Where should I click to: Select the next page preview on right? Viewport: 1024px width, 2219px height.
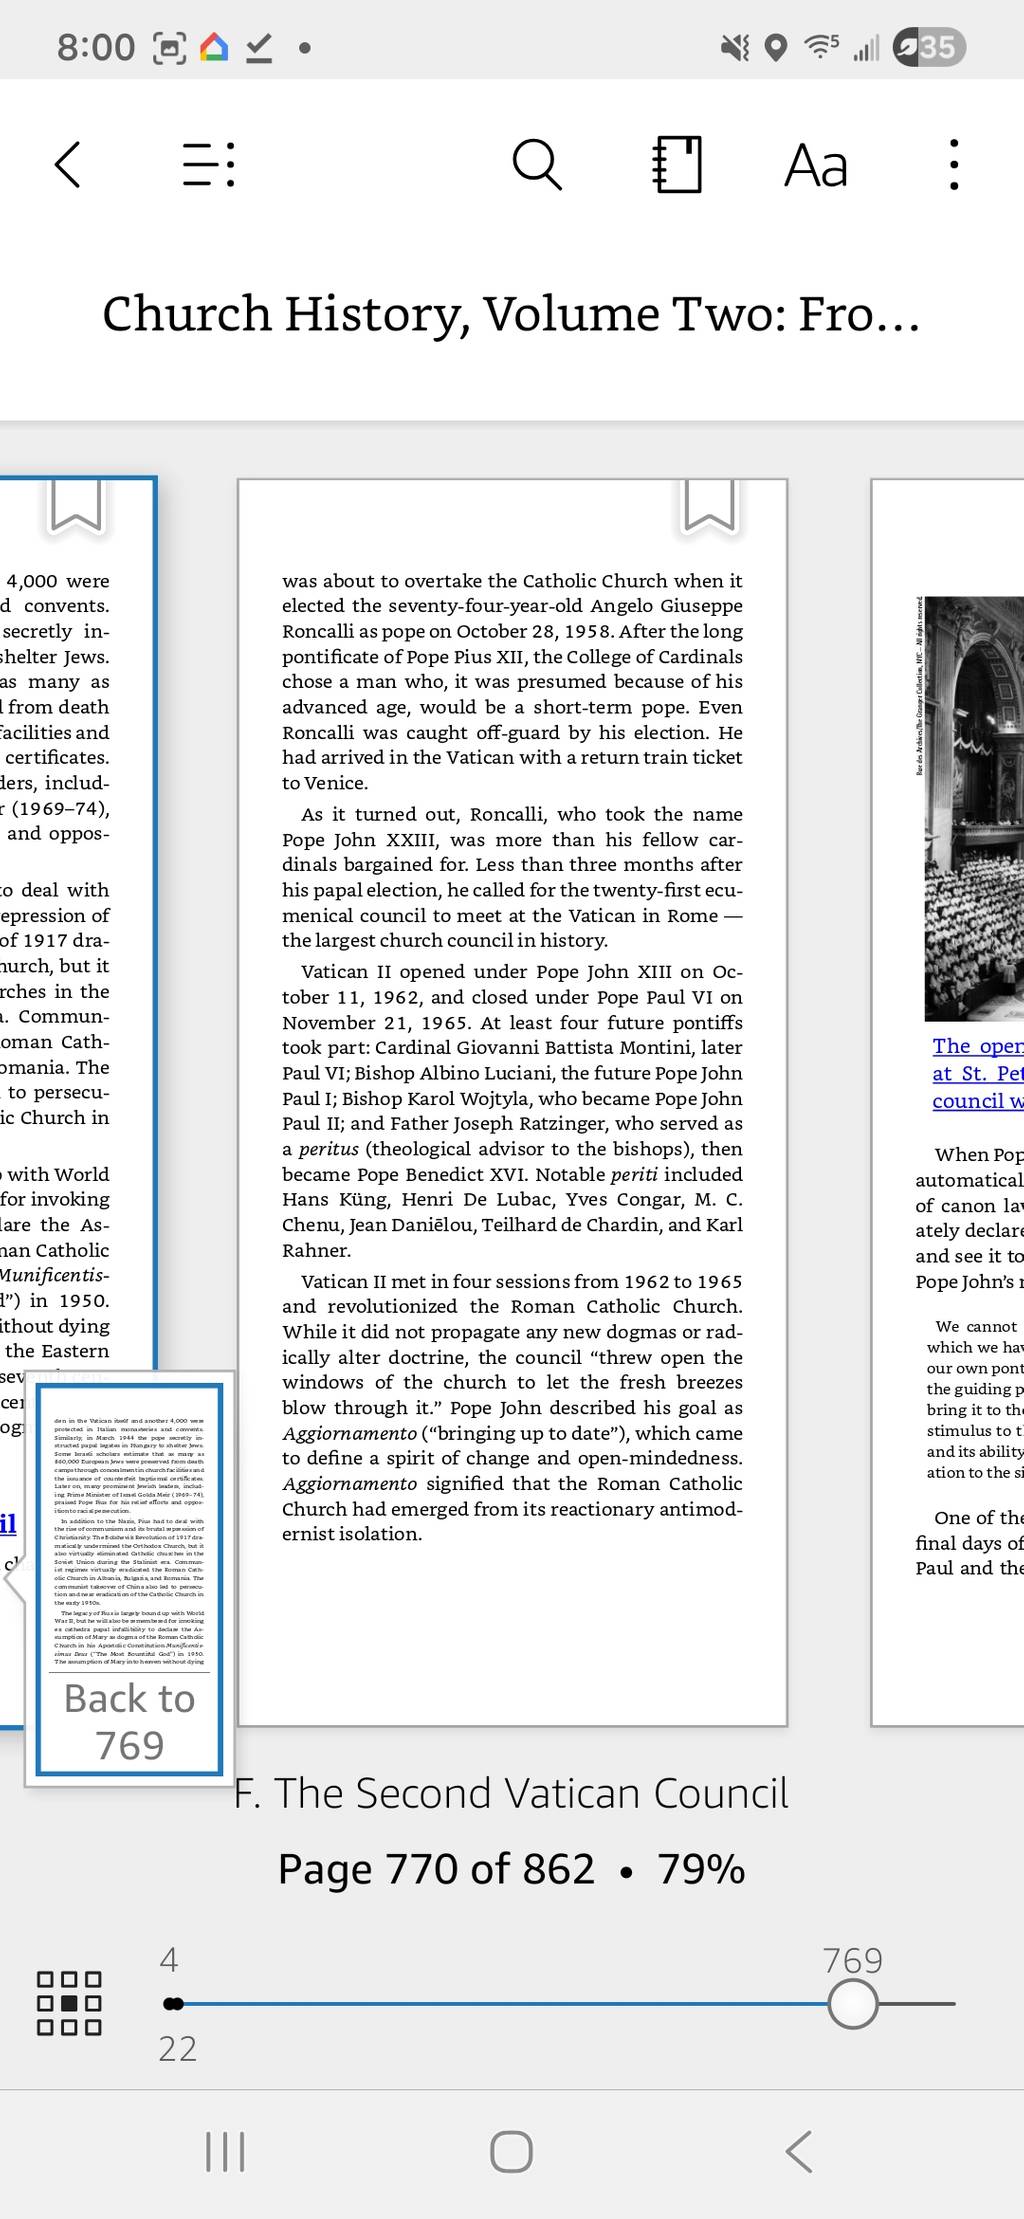tap(948, 1102)
